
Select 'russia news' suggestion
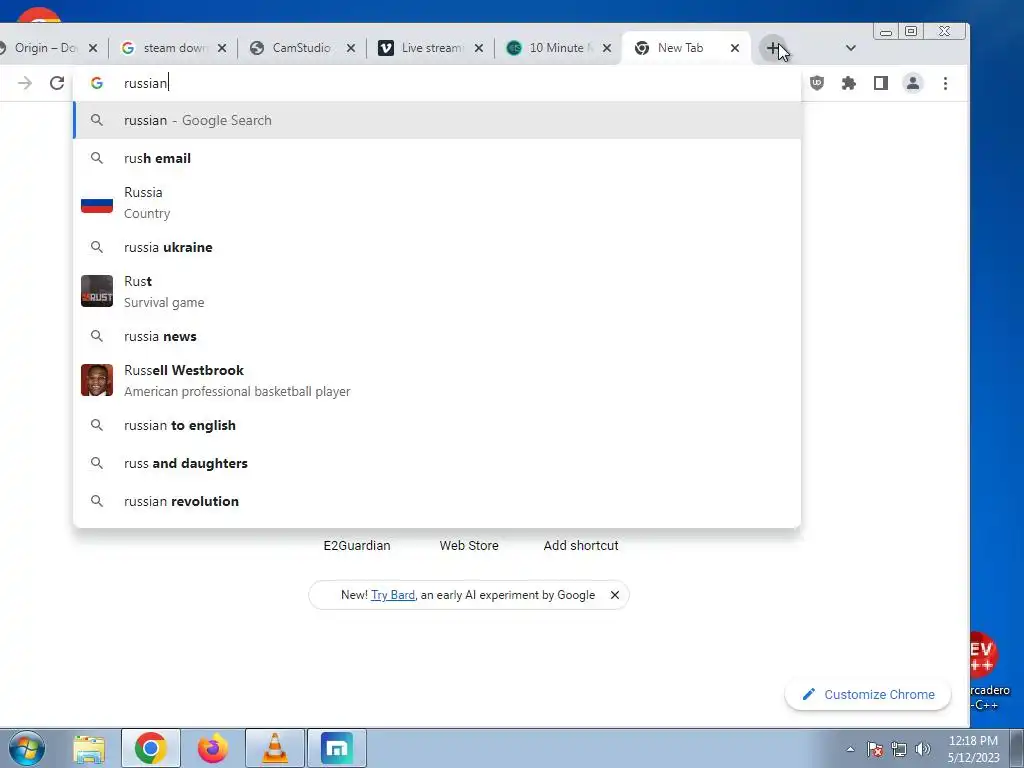click(x=437, y=336)
